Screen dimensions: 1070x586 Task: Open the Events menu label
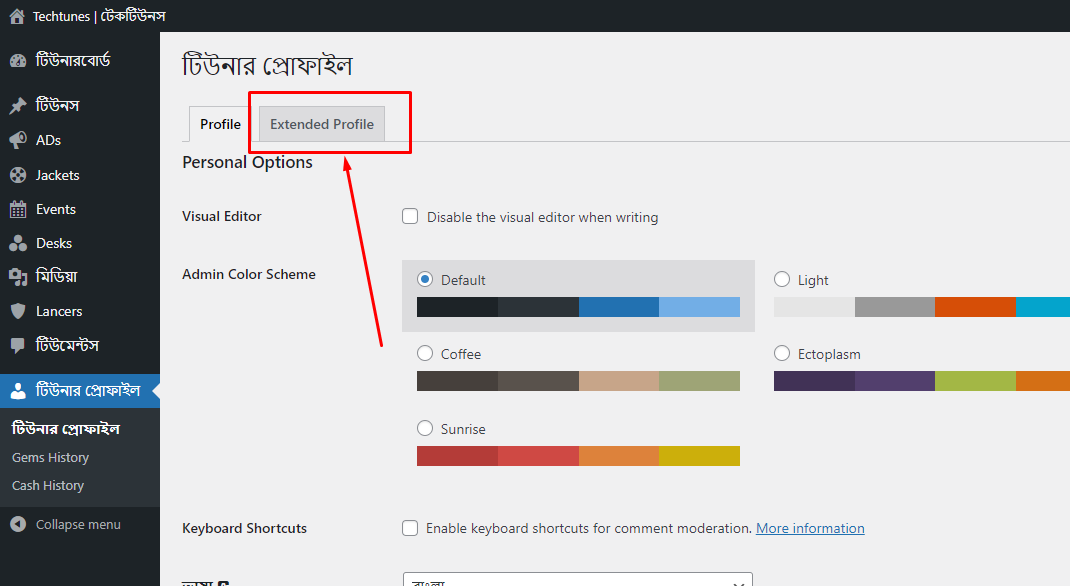[x=56, y=209]
